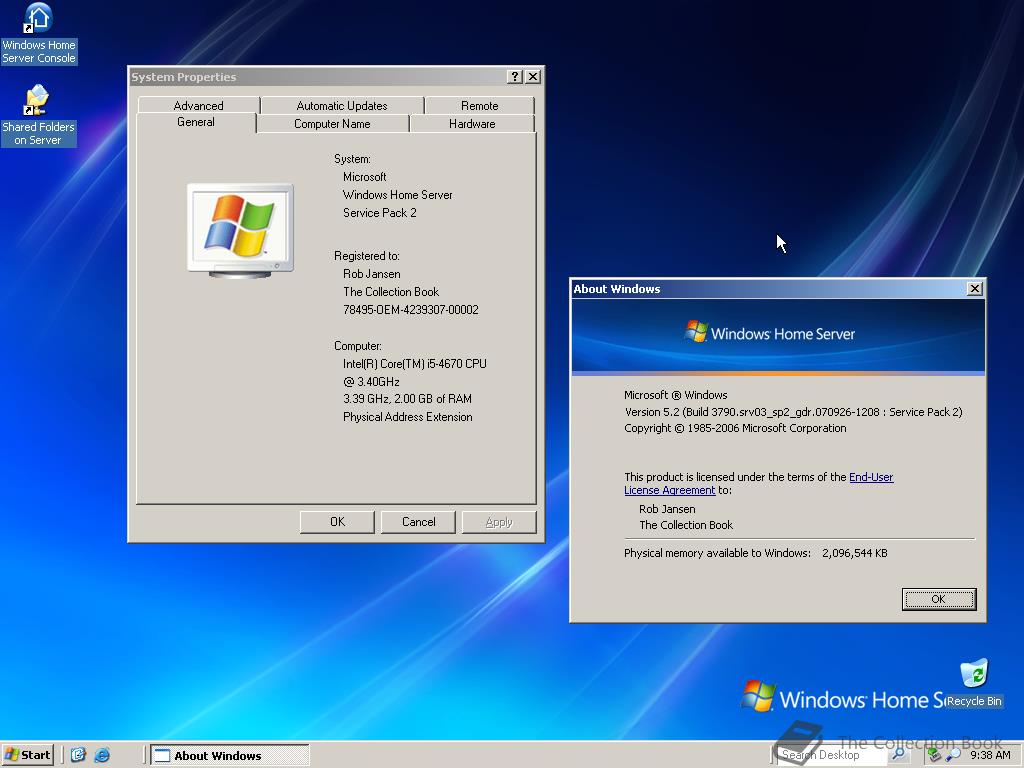Click OK in the About Windows dialog
Screen dimensions: 1024x768
[x=938, y=599]
